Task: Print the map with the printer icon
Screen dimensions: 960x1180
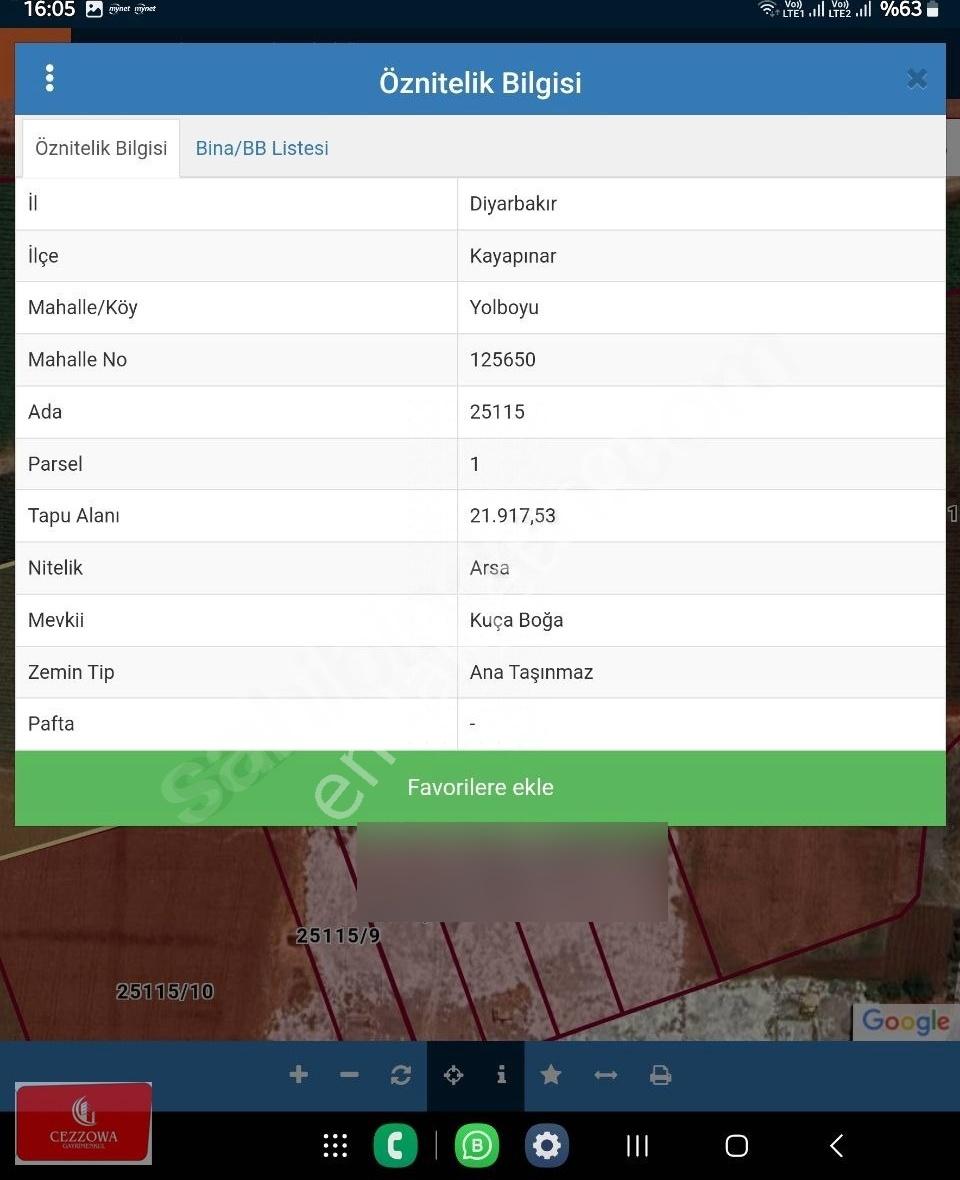Action: (x=661, y=1075)
